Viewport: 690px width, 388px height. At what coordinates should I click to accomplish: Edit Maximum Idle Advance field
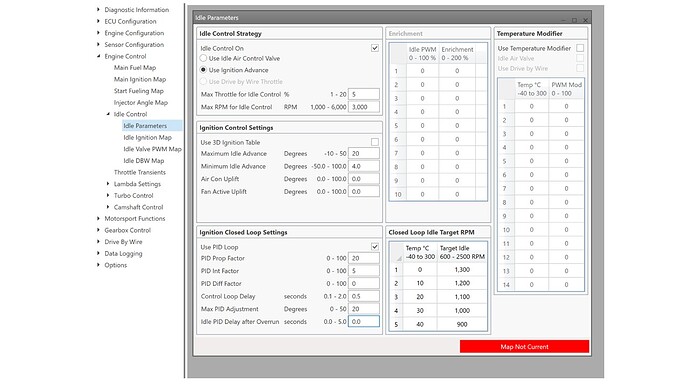coord(363,154)
